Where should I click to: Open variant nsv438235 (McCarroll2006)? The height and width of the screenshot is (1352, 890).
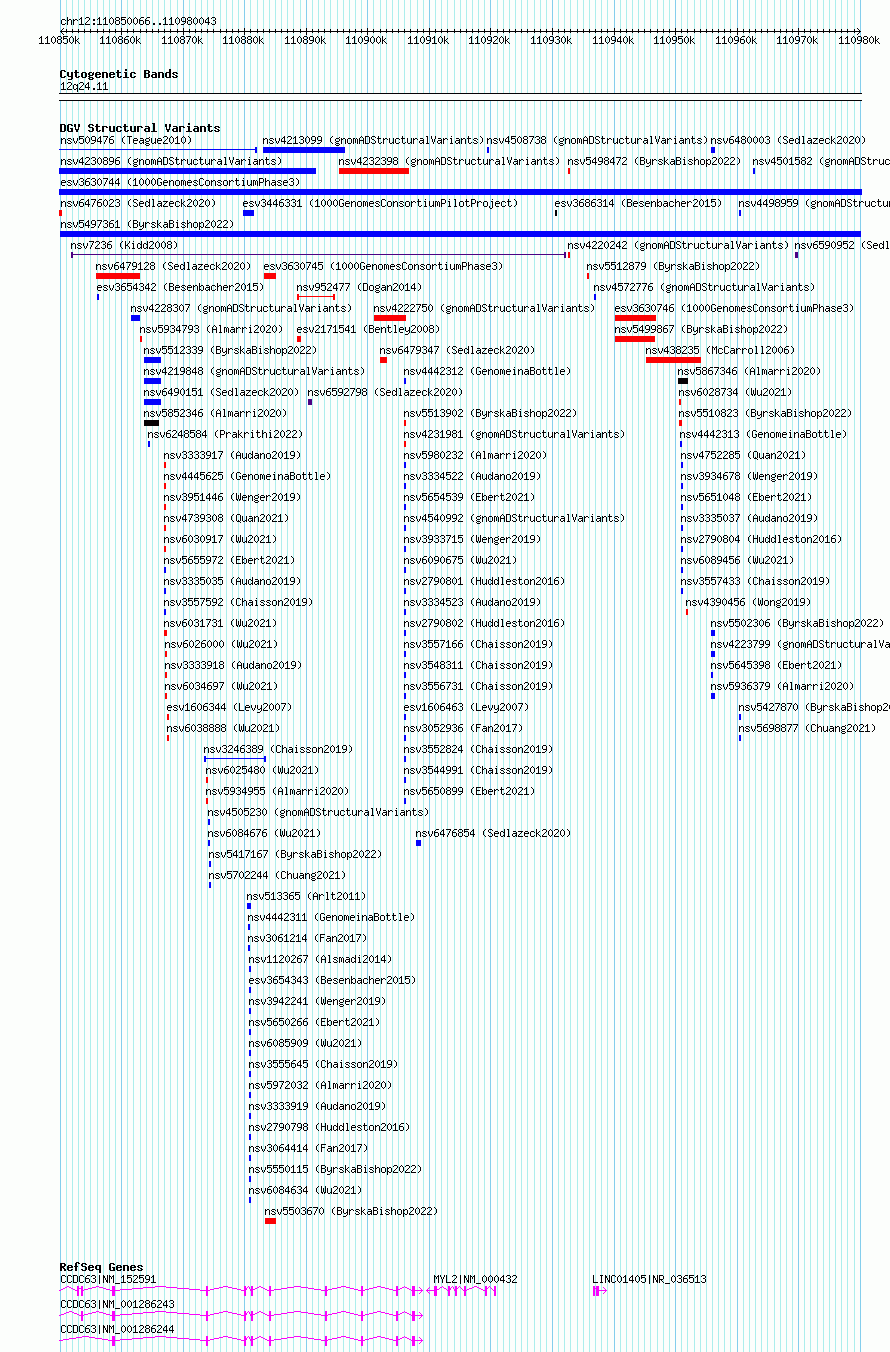[x=719, y=350]
